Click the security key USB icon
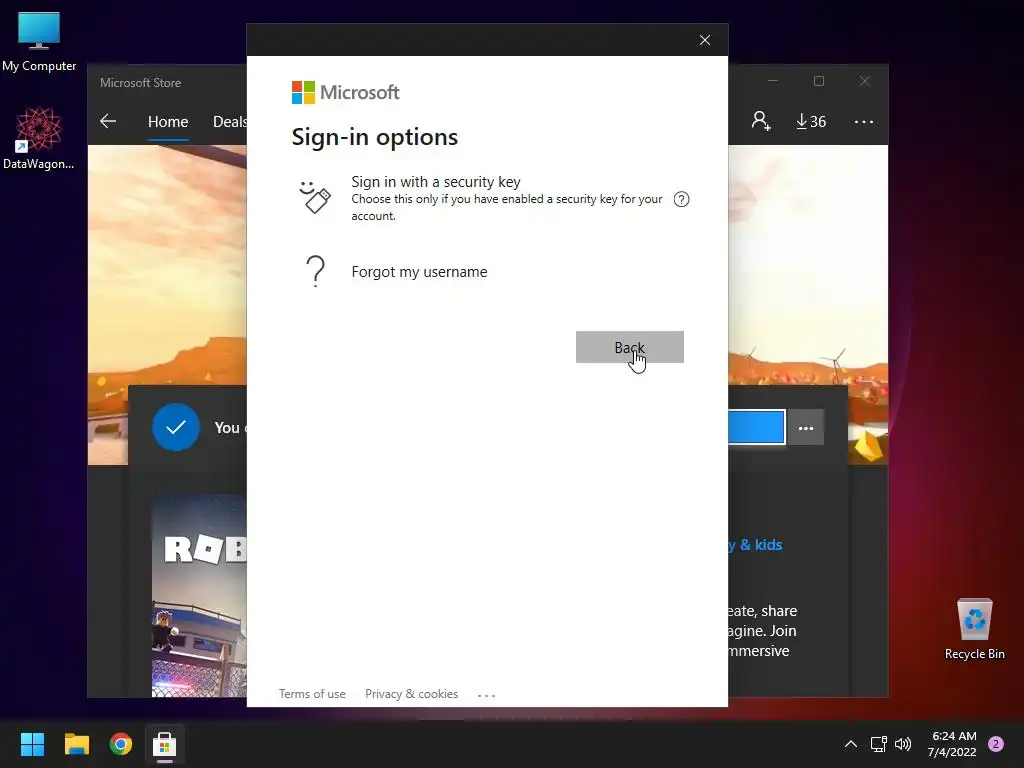 315,197
